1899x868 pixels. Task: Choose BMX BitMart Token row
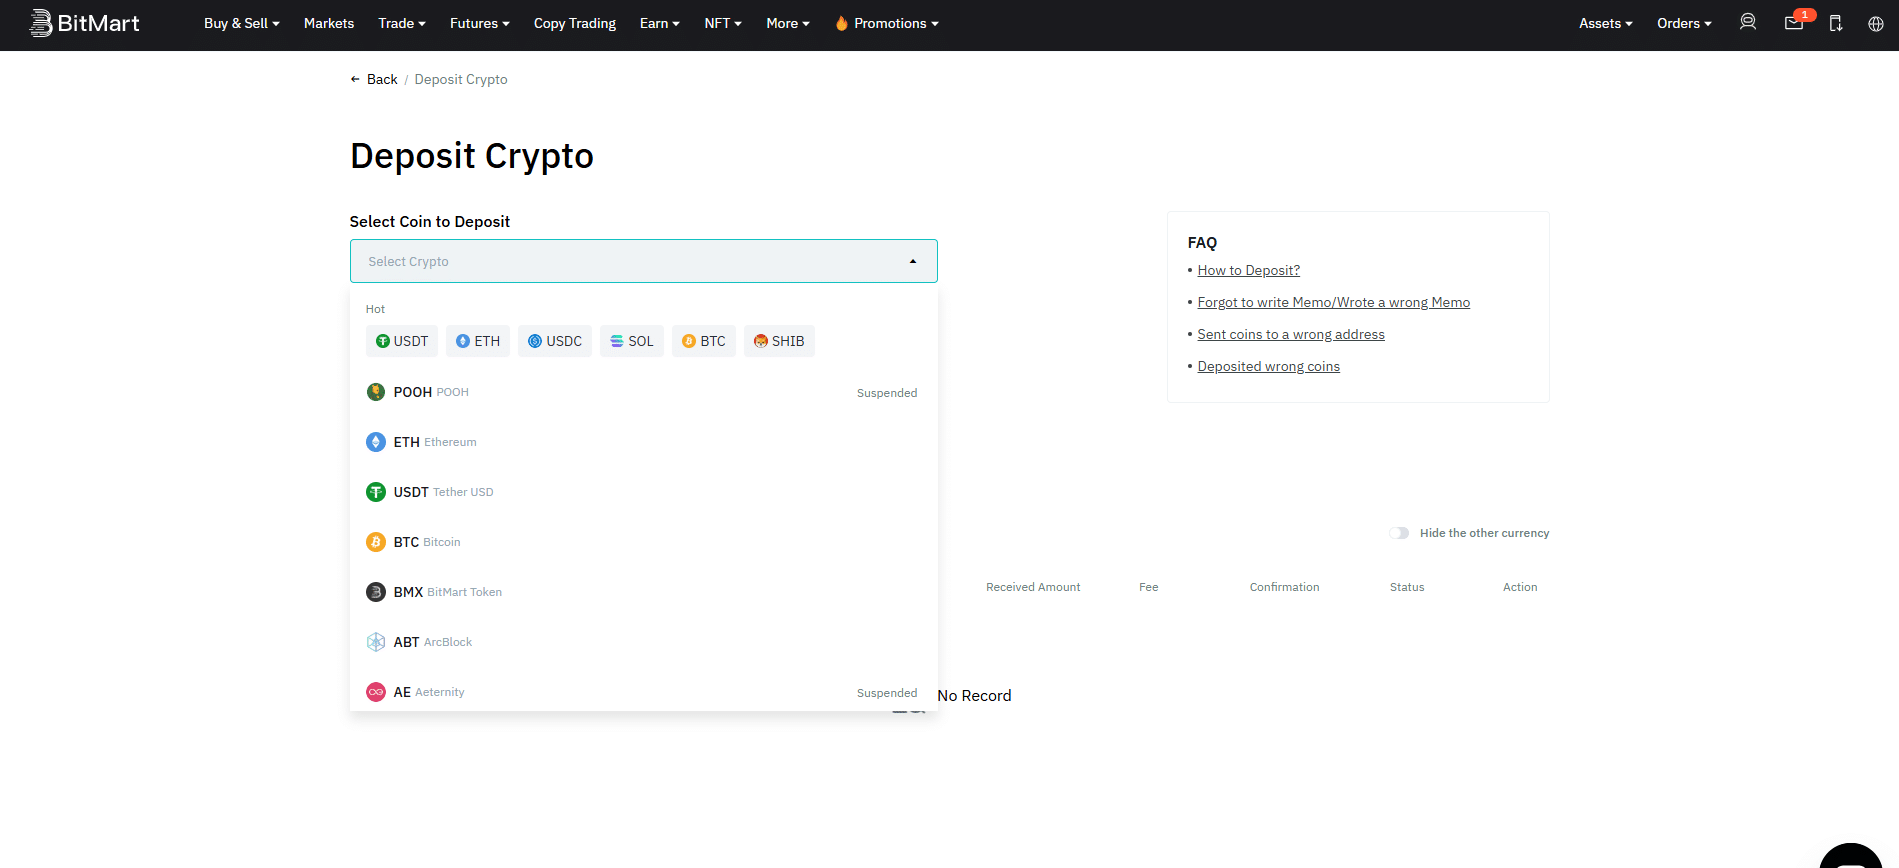point(644,592)
